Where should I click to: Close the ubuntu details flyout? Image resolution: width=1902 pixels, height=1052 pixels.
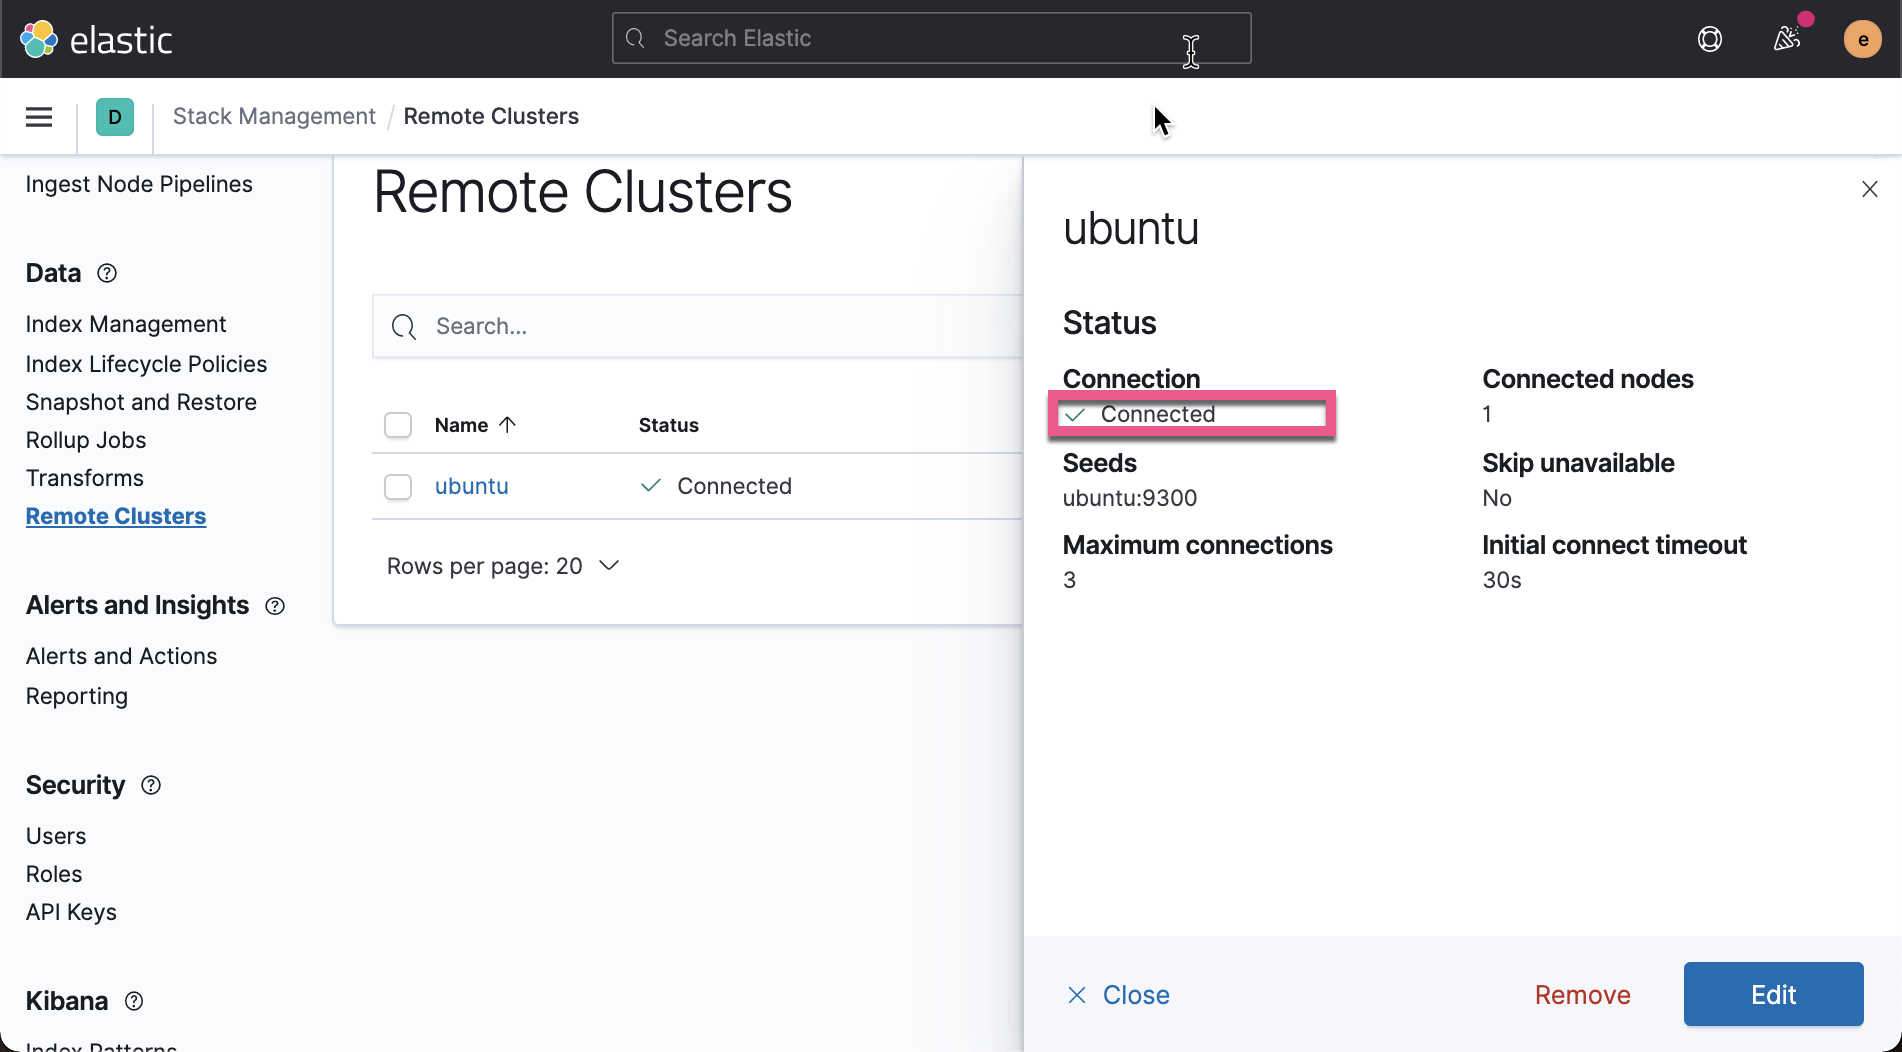1871,188
